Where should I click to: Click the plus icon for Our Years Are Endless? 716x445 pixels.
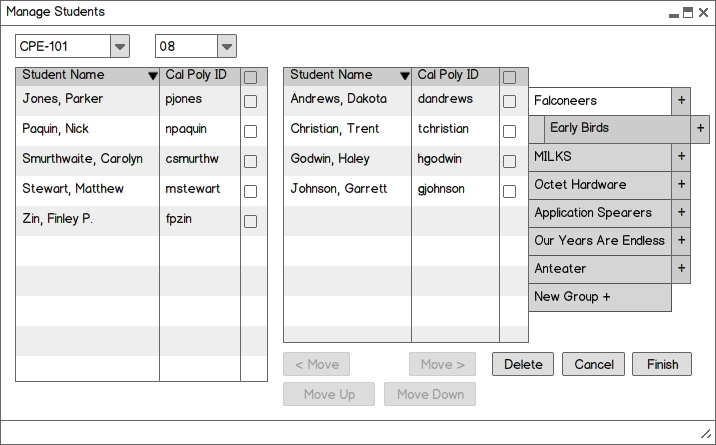pos(681,241)
